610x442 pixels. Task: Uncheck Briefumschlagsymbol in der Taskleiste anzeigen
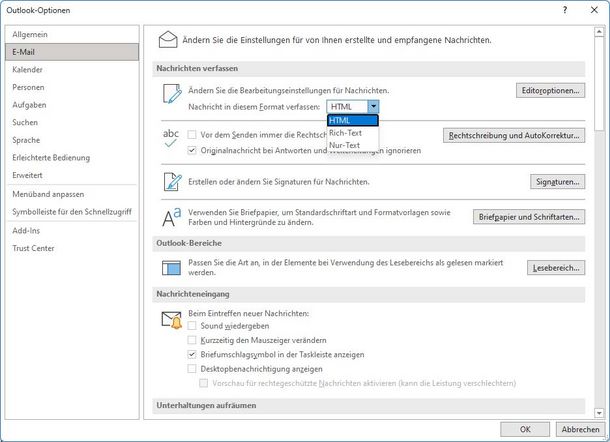point(192,354)
